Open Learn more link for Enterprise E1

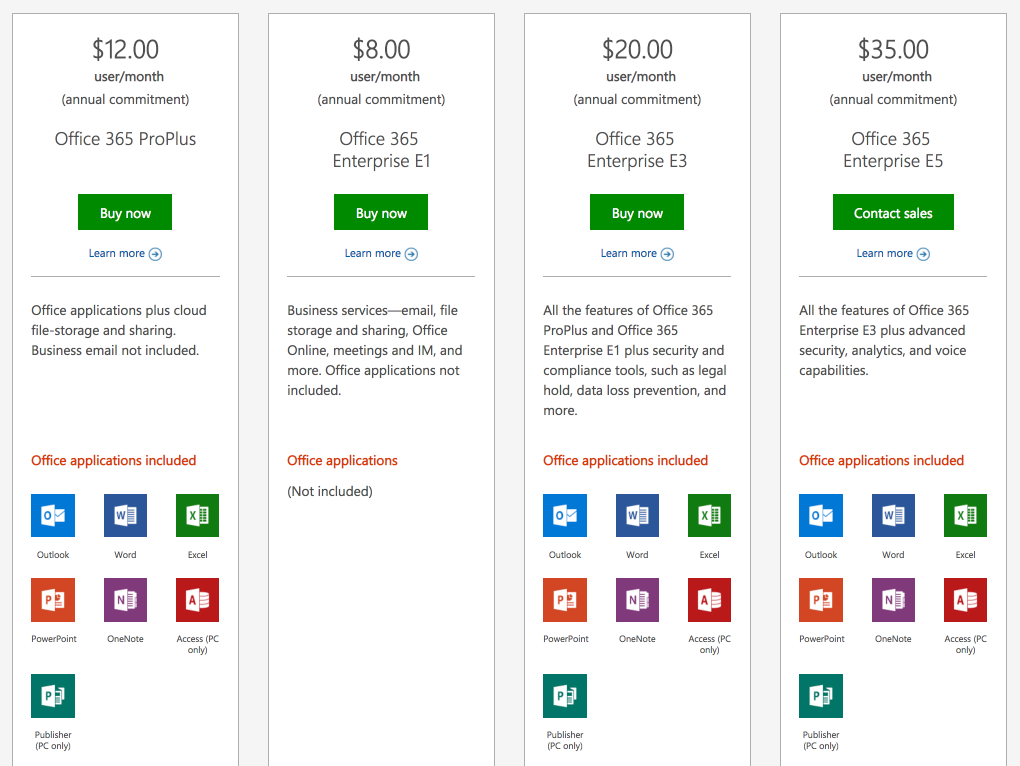click(x=381, y=254)
